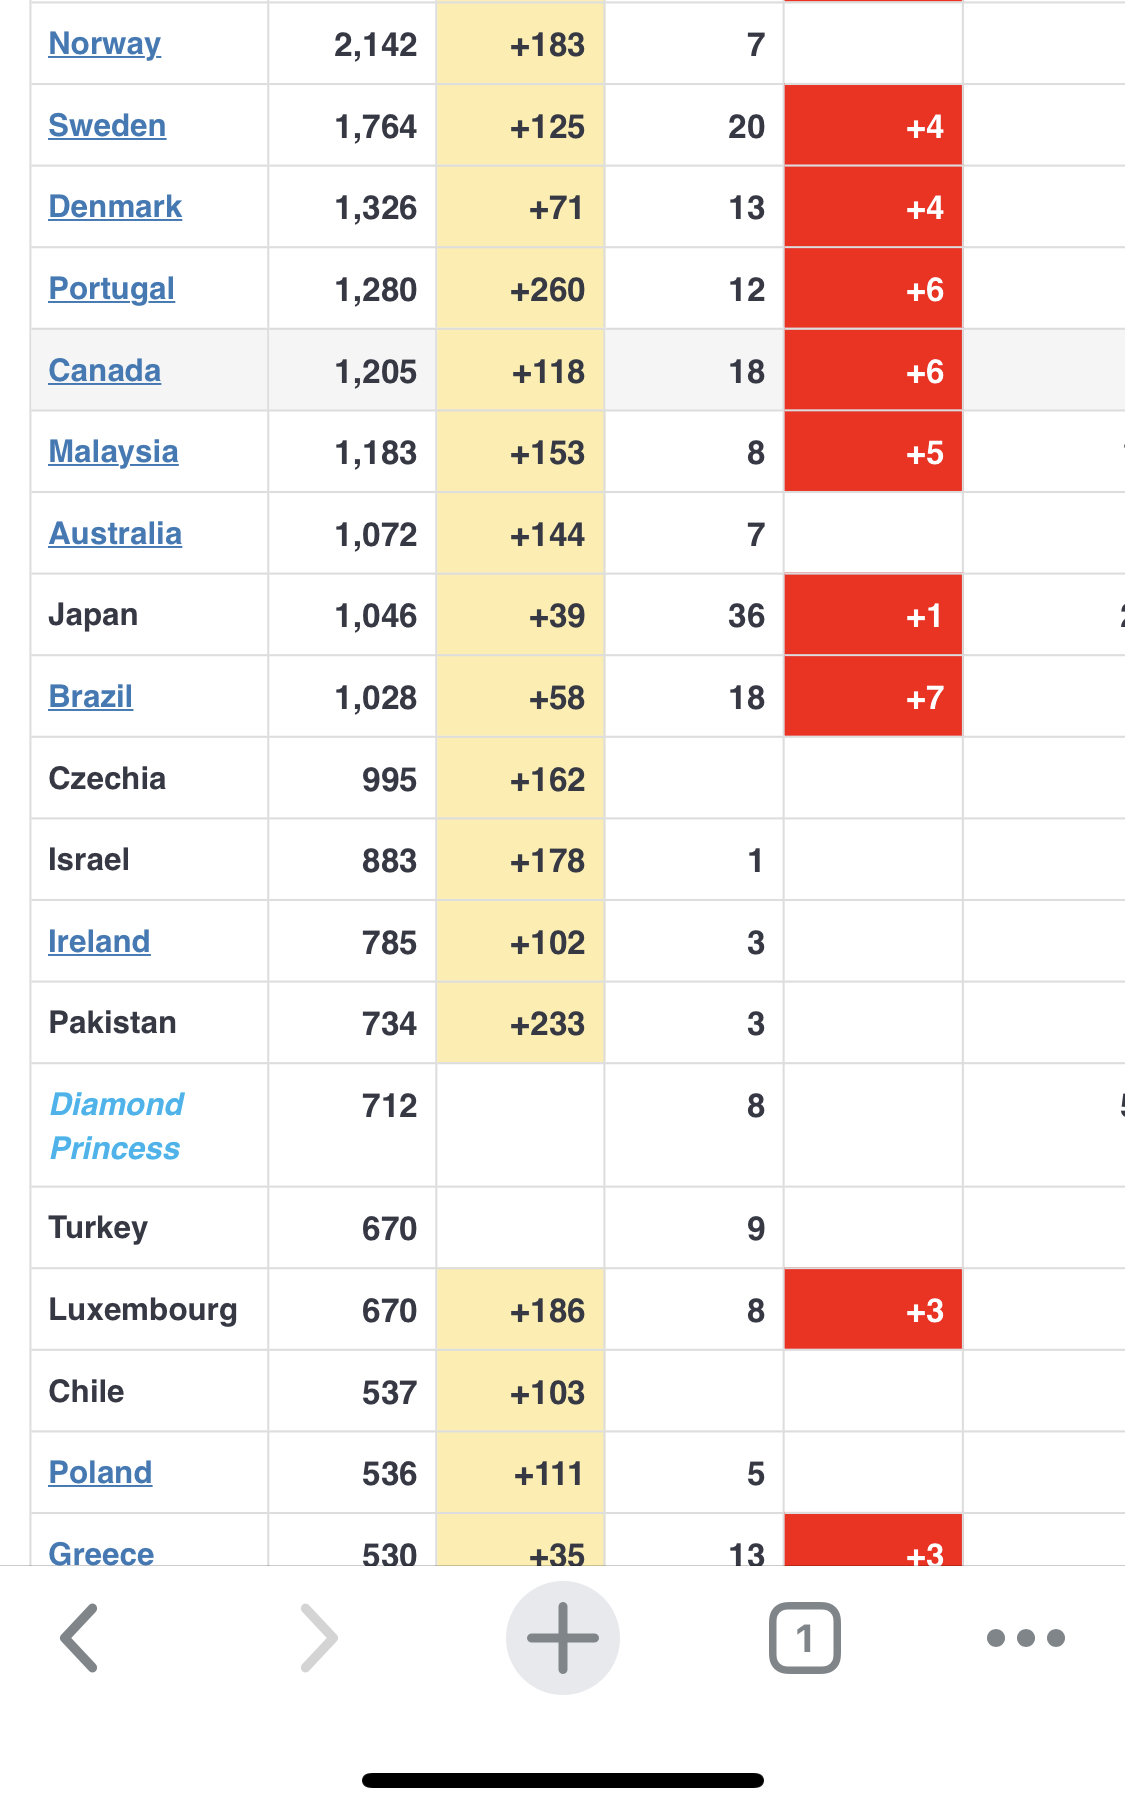The width and height of the screenshot is (1125, 1812).
Task: Follow the Poland link
Action: click(x=101, y=1473)
